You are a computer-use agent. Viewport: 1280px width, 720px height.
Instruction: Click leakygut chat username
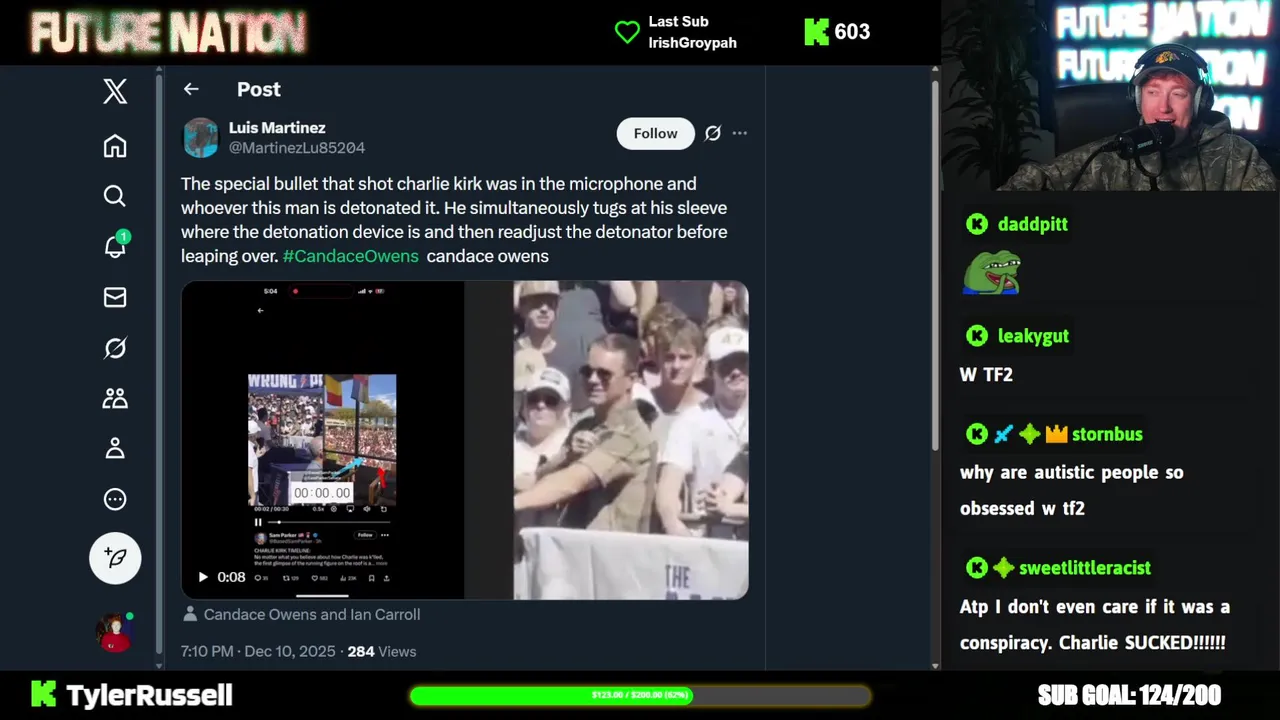(x=1033, y=336)
